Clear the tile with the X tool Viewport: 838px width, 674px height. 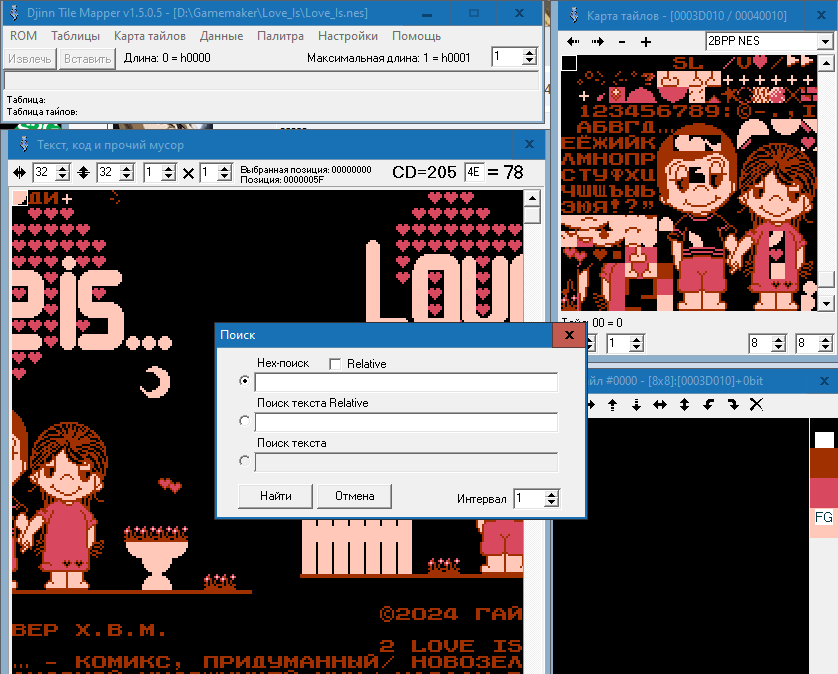click(756, 405)
